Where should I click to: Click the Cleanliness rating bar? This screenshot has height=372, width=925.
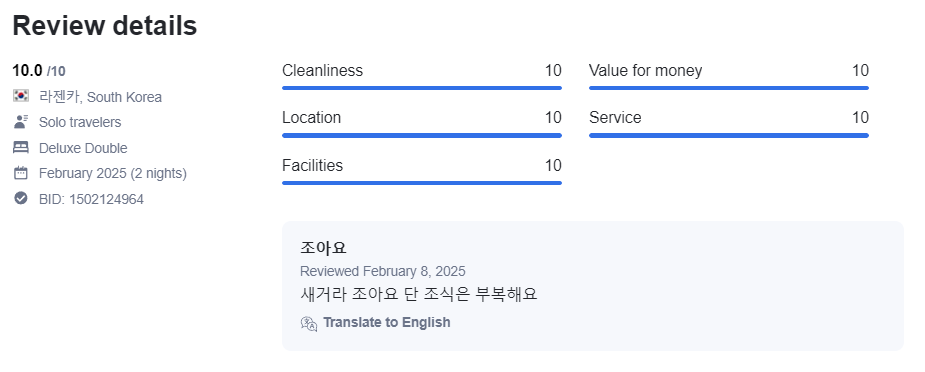tap(422, 88)
